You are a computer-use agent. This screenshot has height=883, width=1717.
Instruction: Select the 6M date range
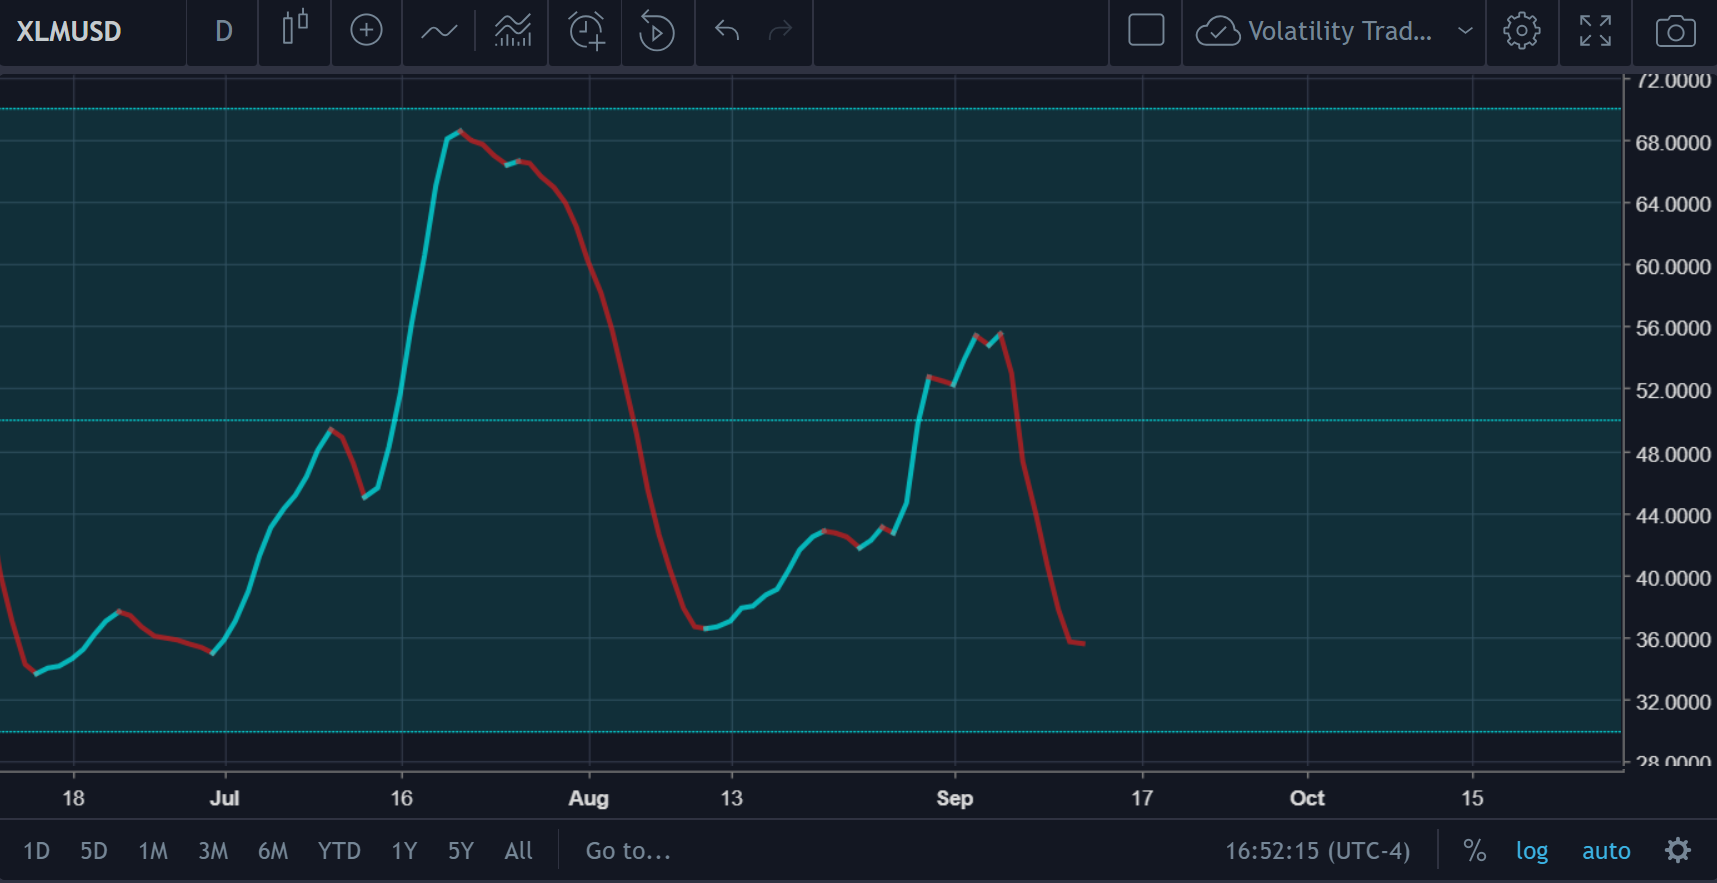point(273,851)
